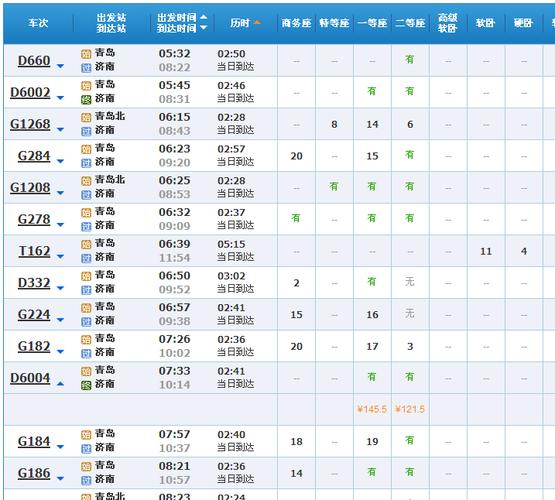Screen dimensions: 555x500
Task: Click business-class 有 for train G278
Action: point(296,218)
